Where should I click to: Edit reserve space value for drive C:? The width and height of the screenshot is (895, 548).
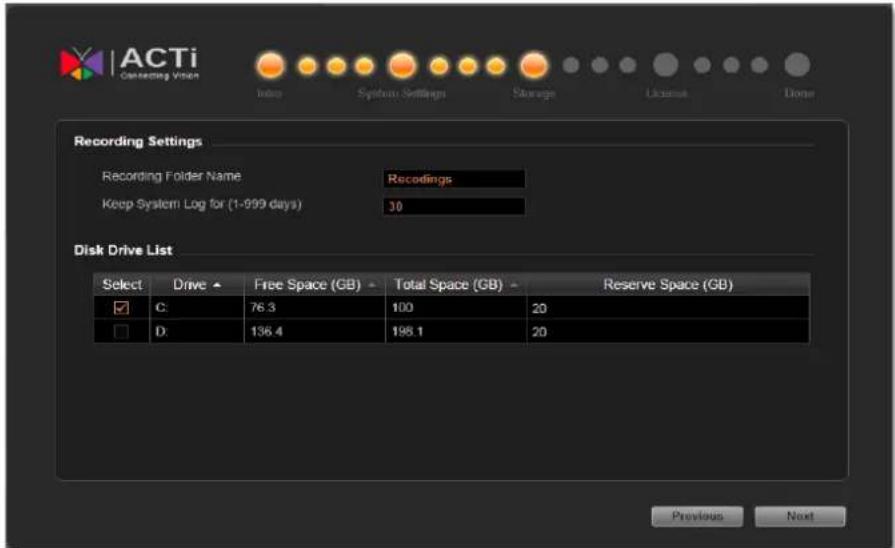pos(668,308)
